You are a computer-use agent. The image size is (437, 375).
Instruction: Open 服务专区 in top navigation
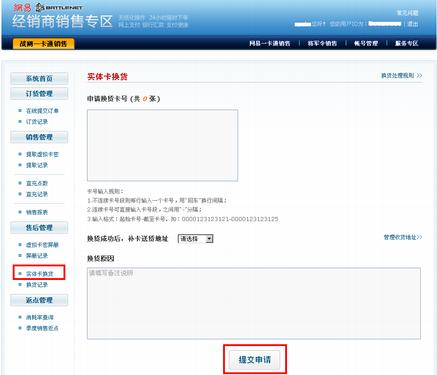coord(407,43)
